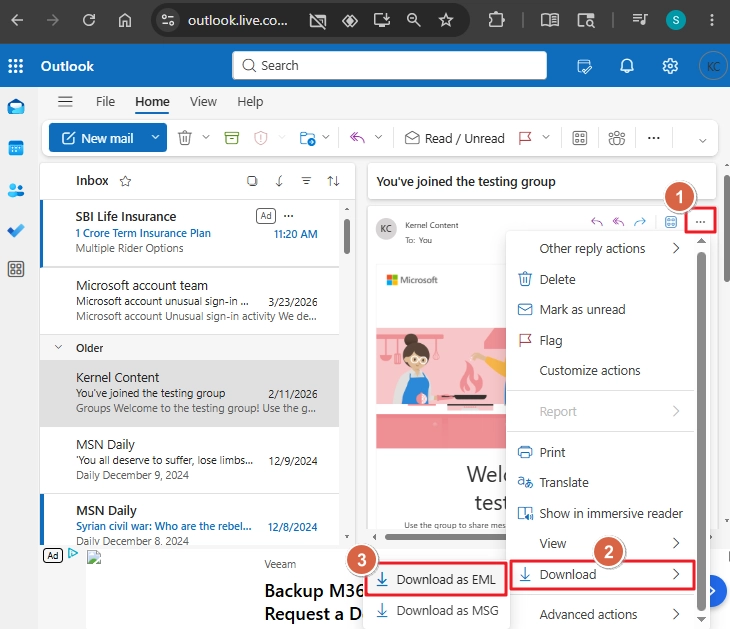Go to browser home page
This screenshot has height=629, width=730.
pos(124,20)
